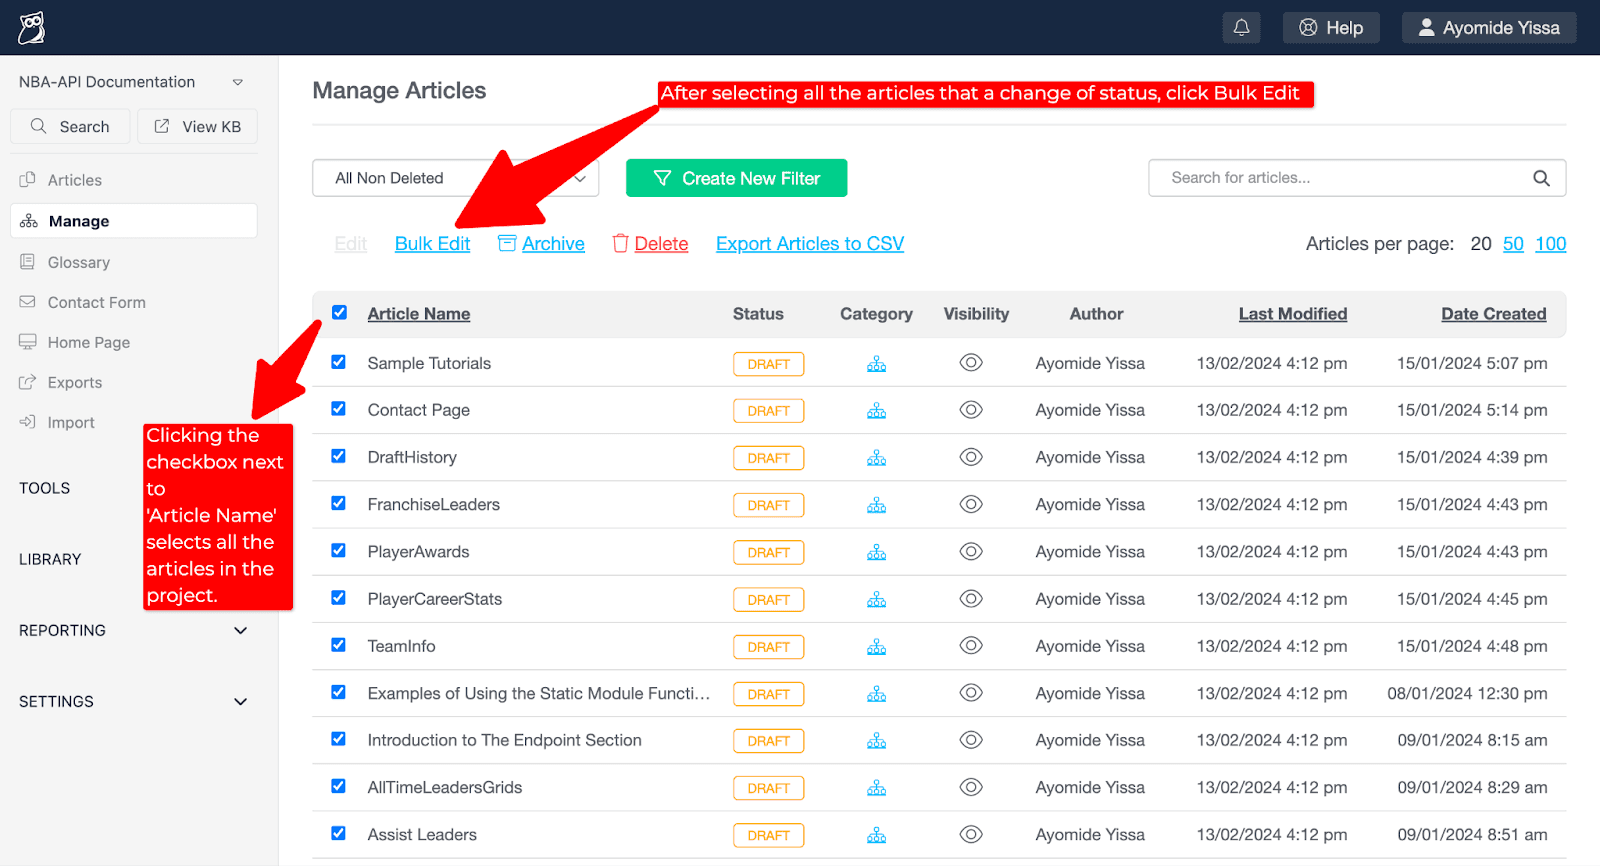
Task: Click the visibility eye for Sample Tutorials
Action: coord(971,363)
